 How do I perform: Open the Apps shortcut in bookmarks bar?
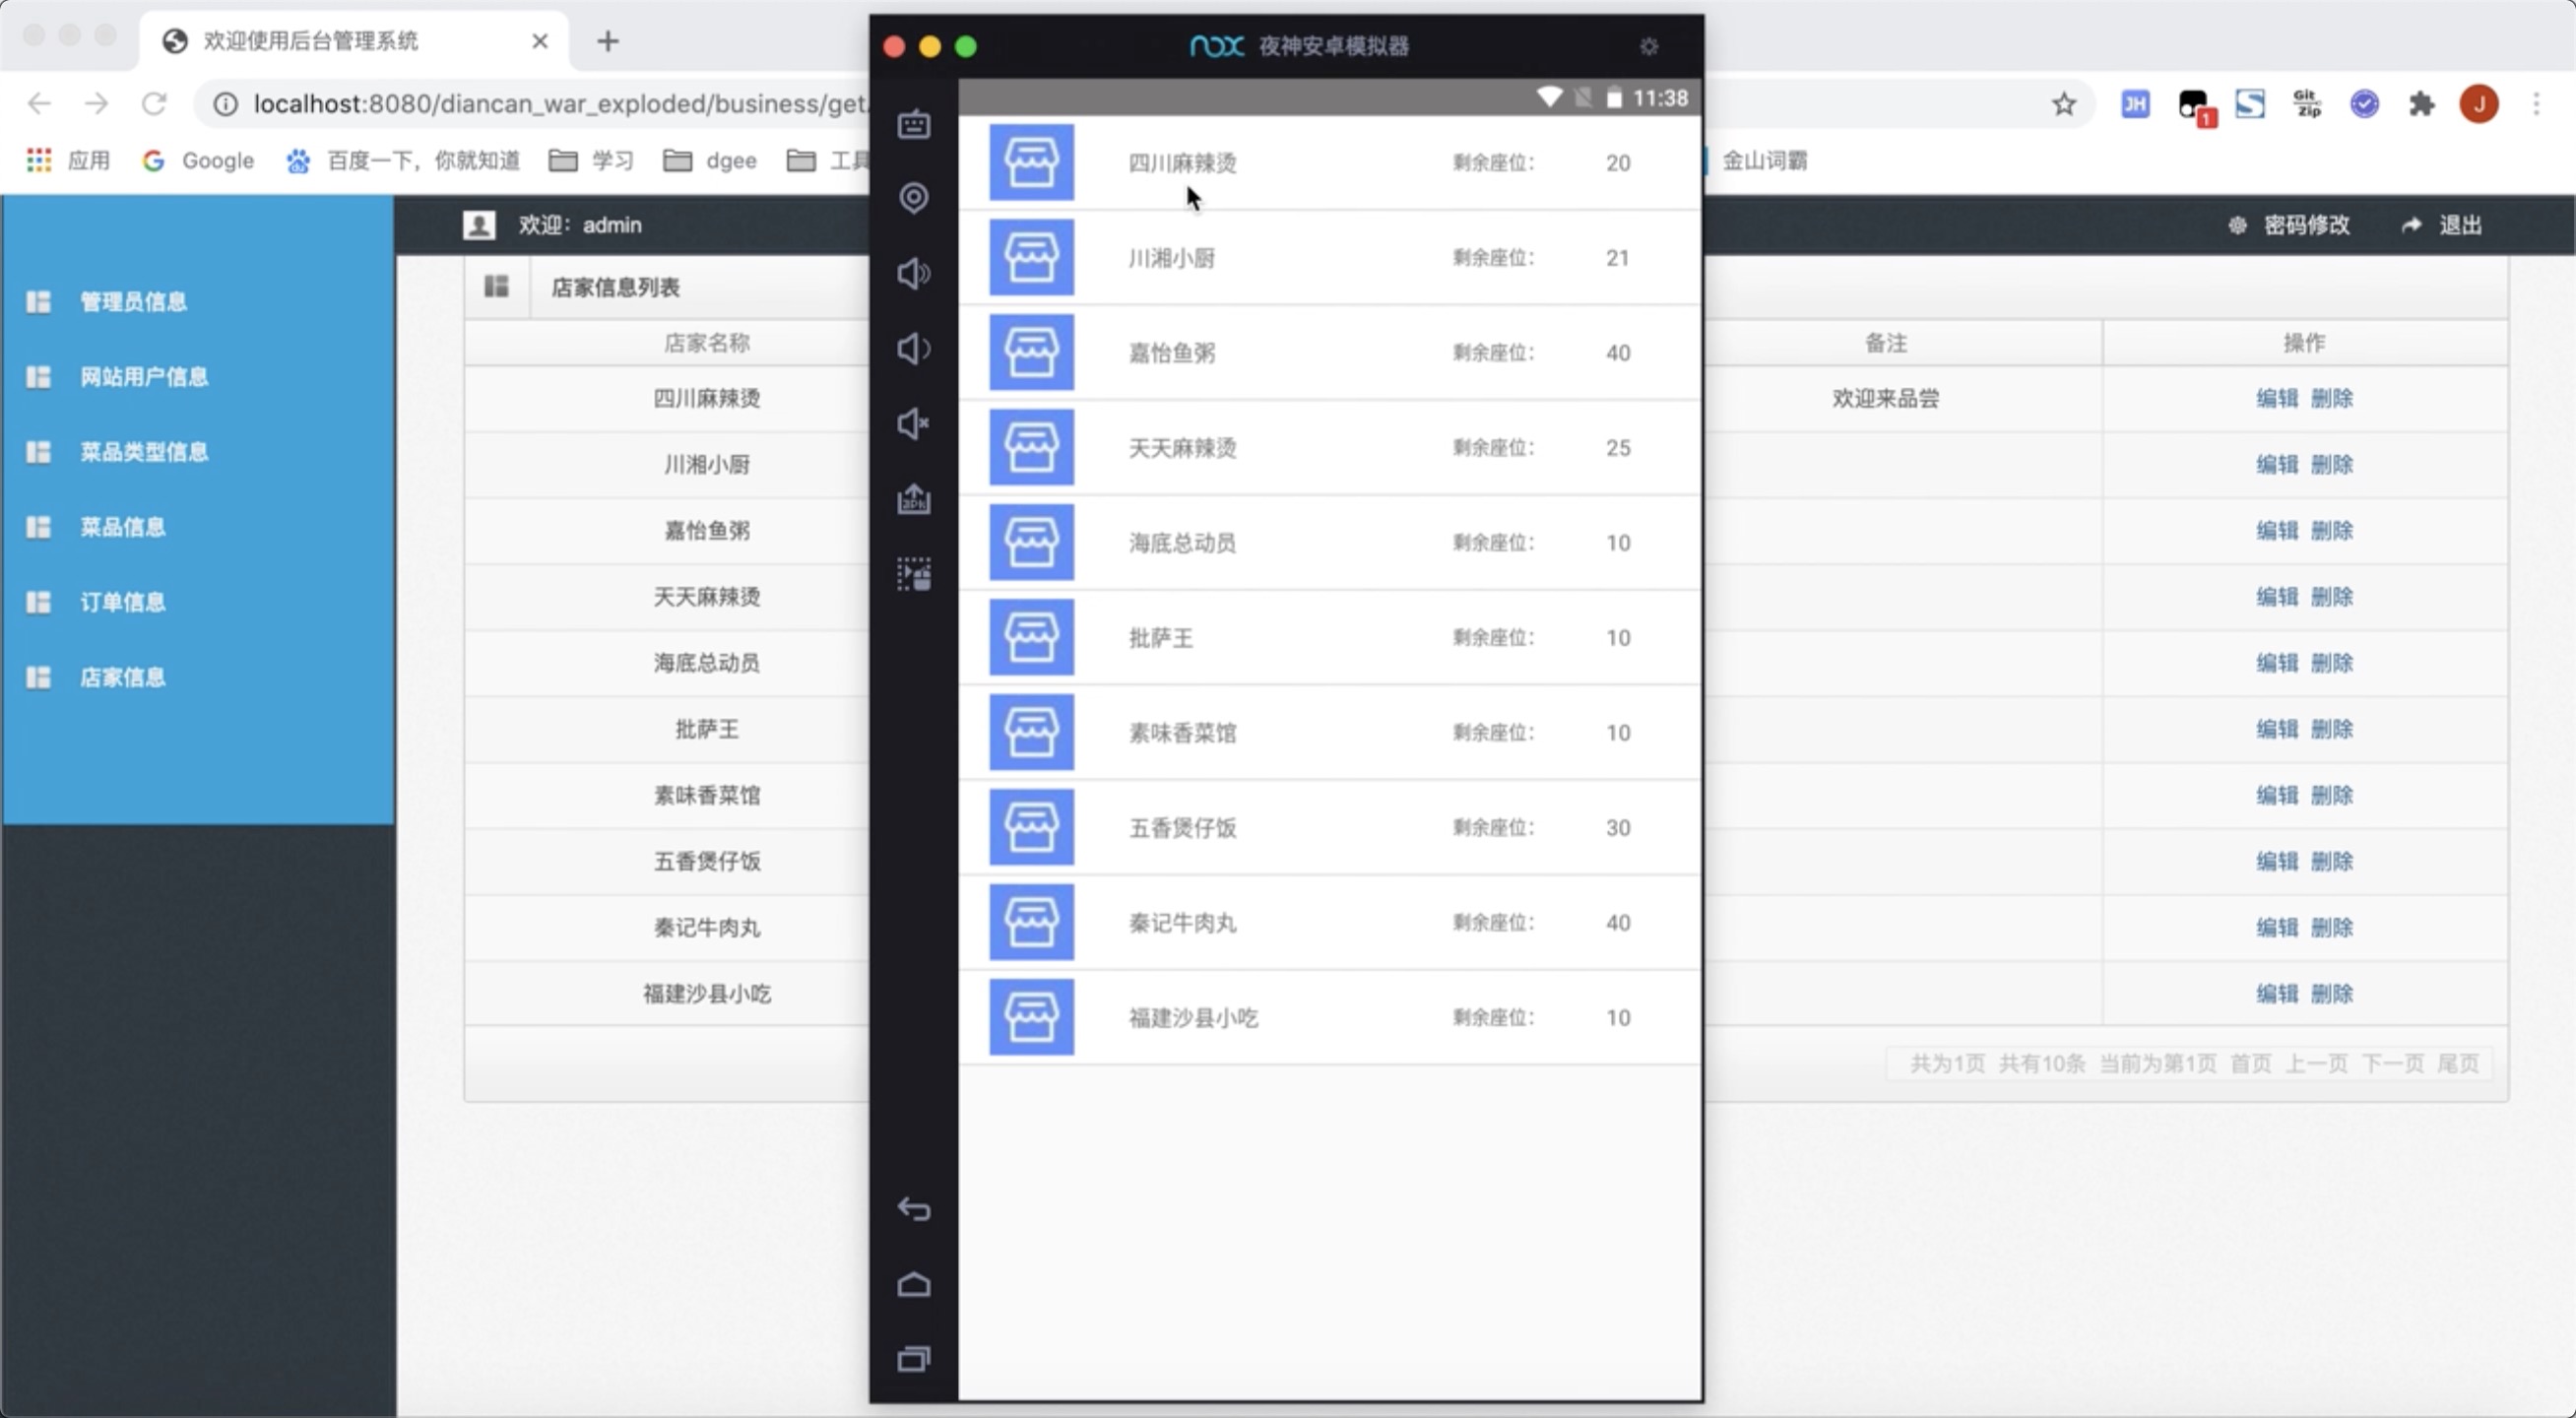(67, 160)
